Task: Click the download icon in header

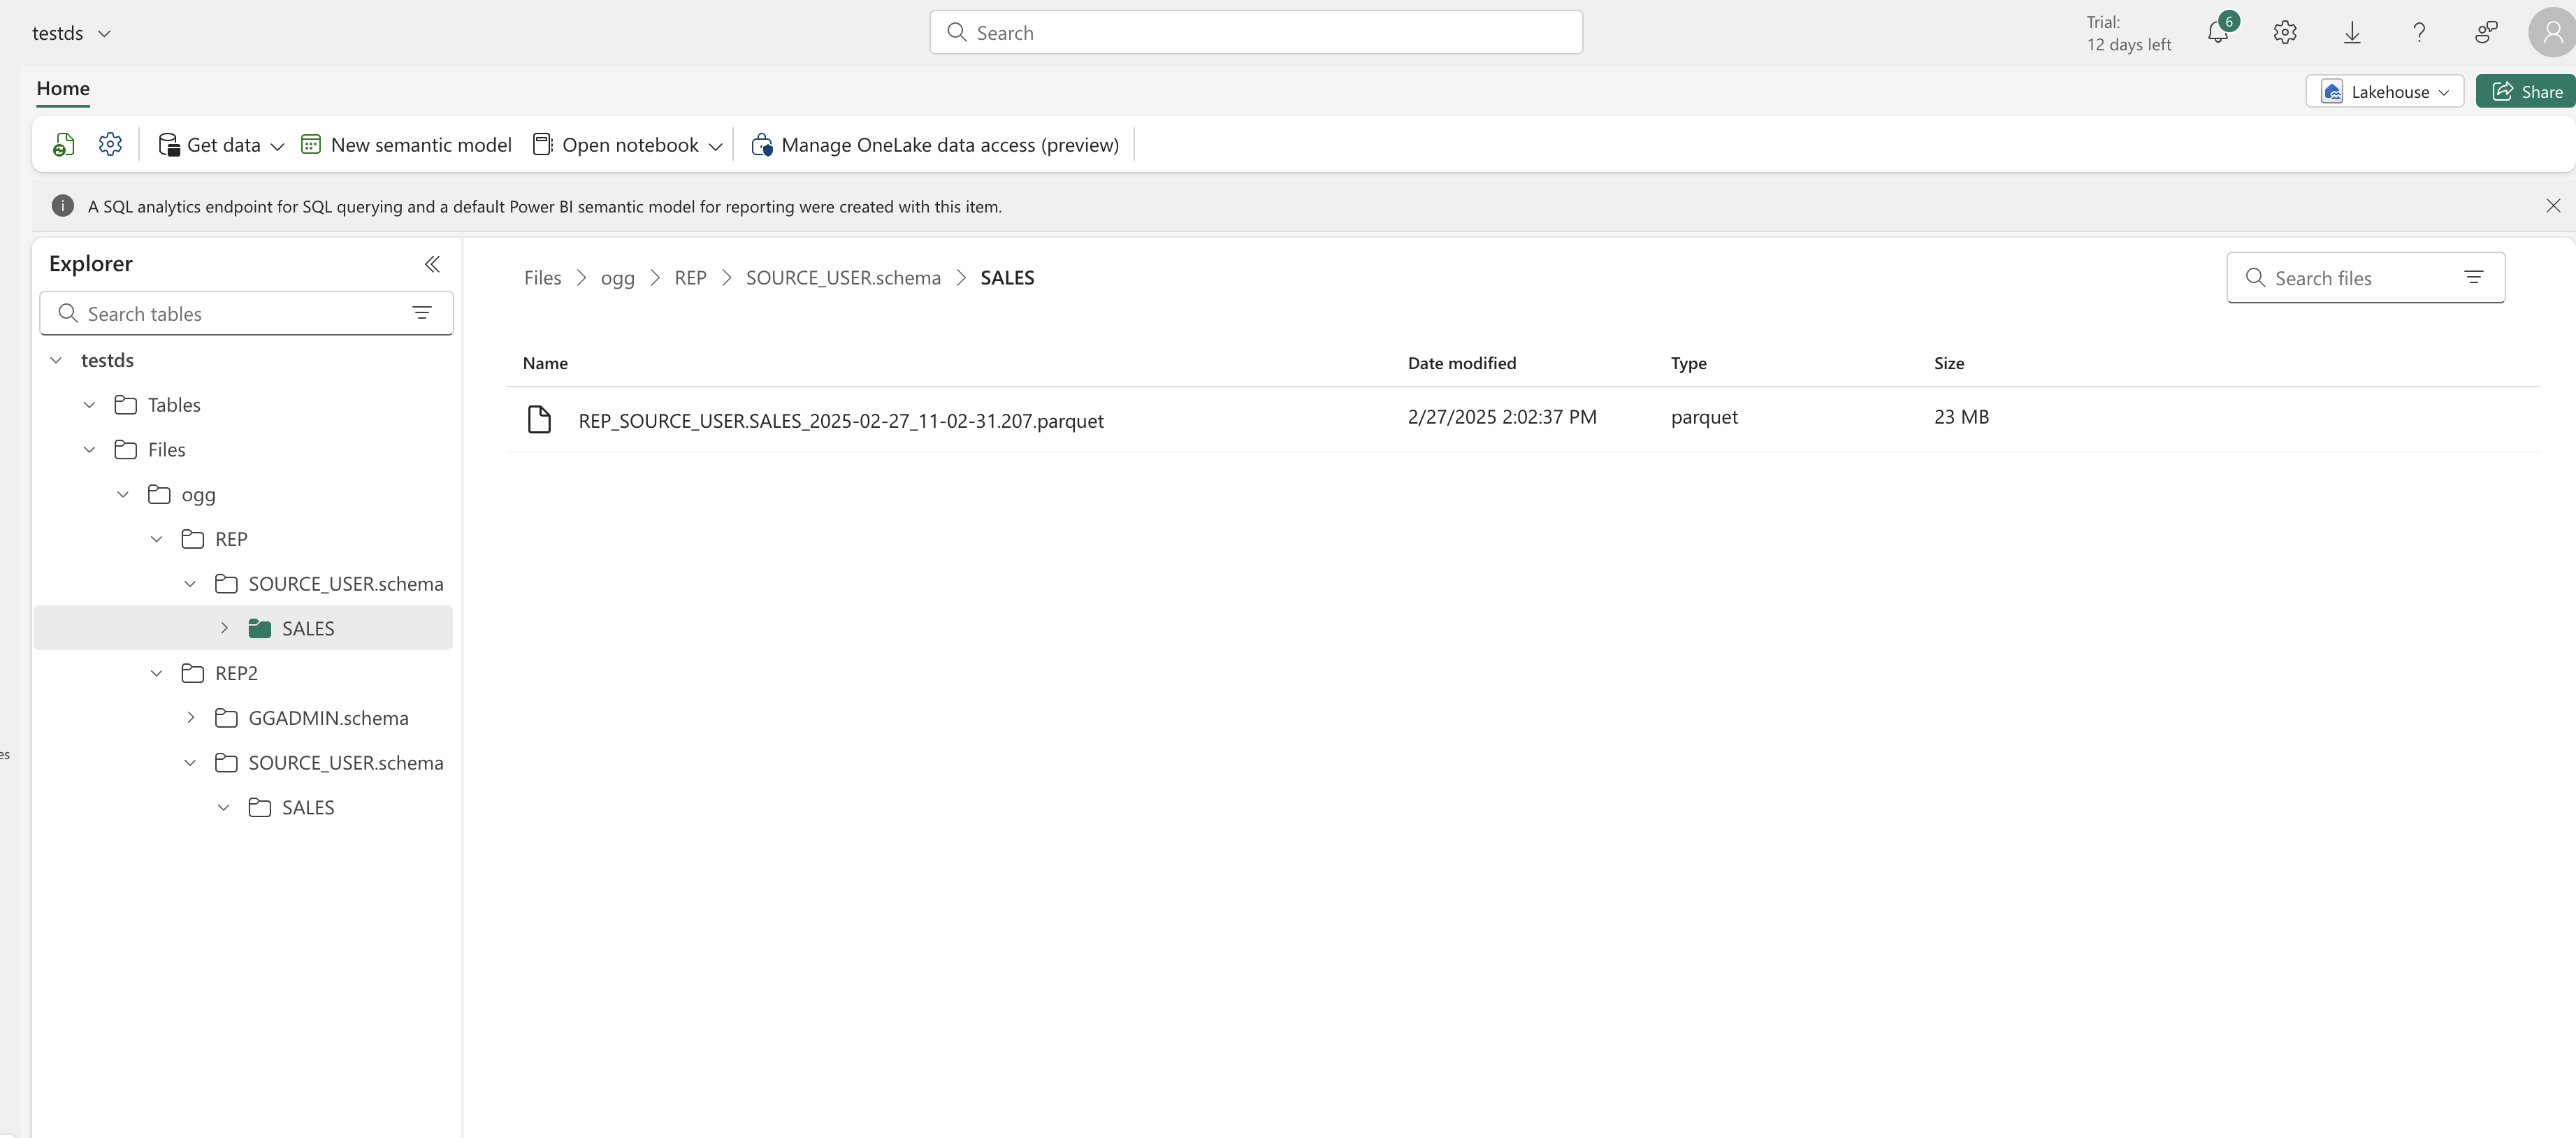Action: pyautogui.click(x=2352, y=32)
